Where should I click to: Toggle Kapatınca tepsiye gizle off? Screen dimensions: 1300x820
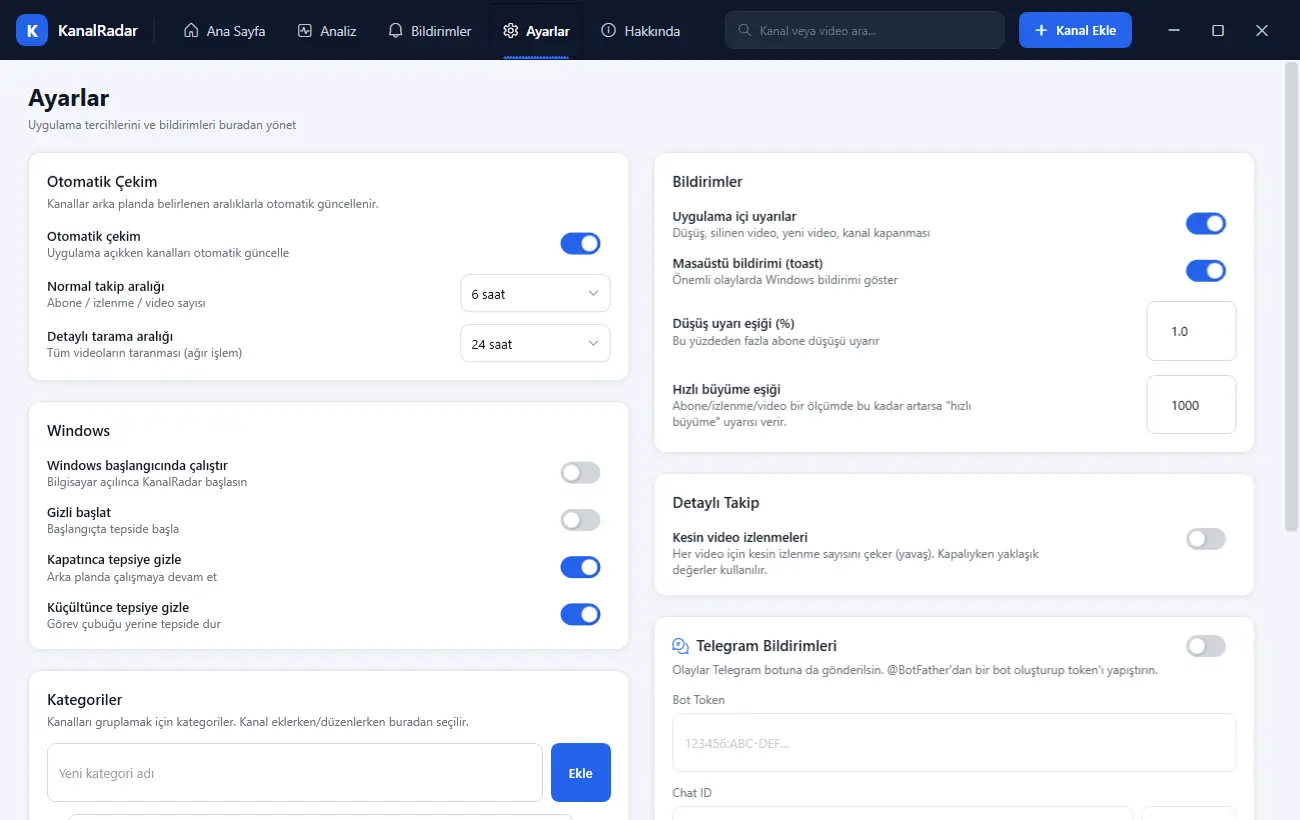point(580,567)
